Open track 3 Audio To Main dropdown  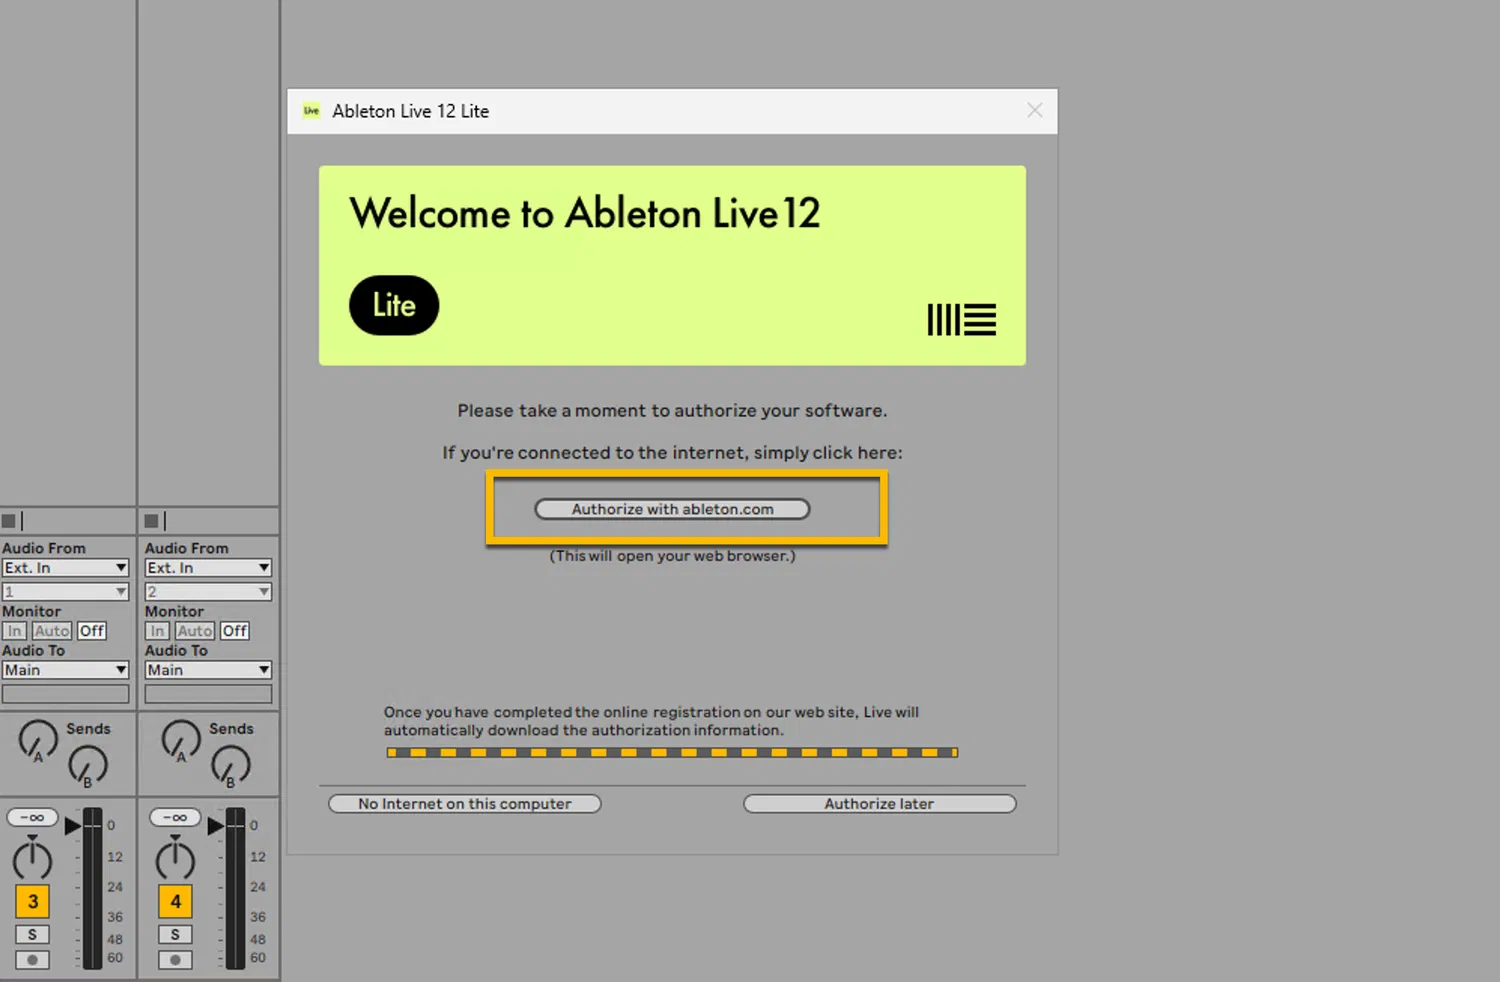pyautogui.click(x=65, y=670)
